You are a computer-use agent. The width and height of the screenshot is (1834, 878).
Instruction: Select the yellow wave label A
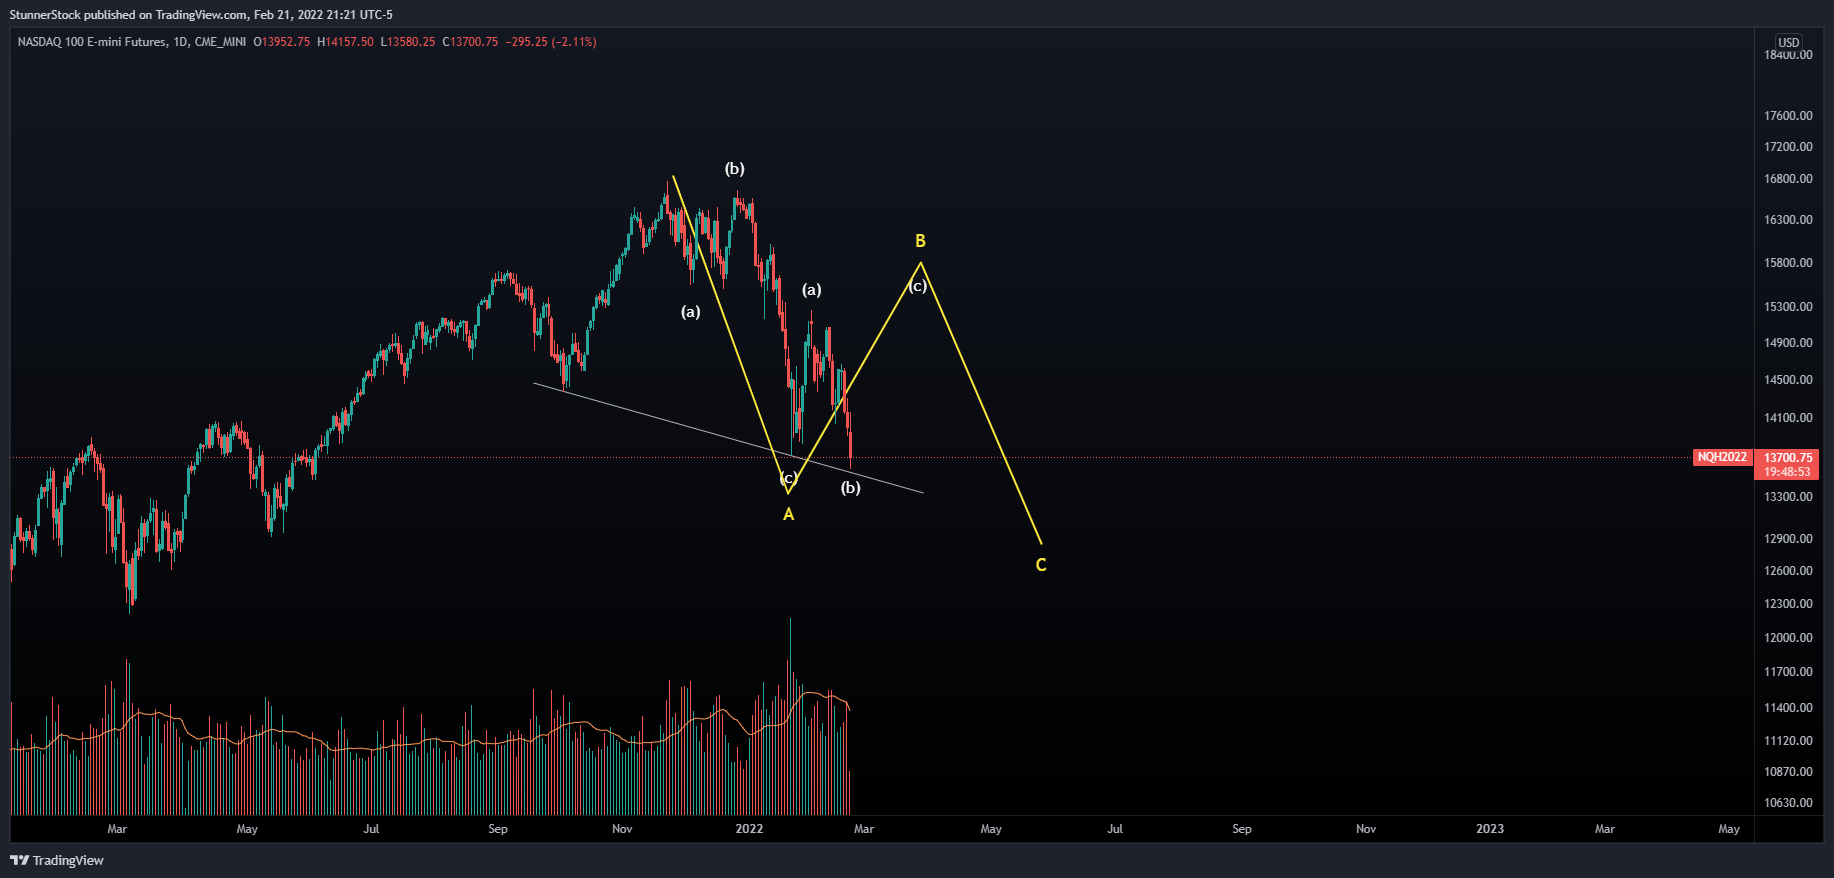coord(788,514)
